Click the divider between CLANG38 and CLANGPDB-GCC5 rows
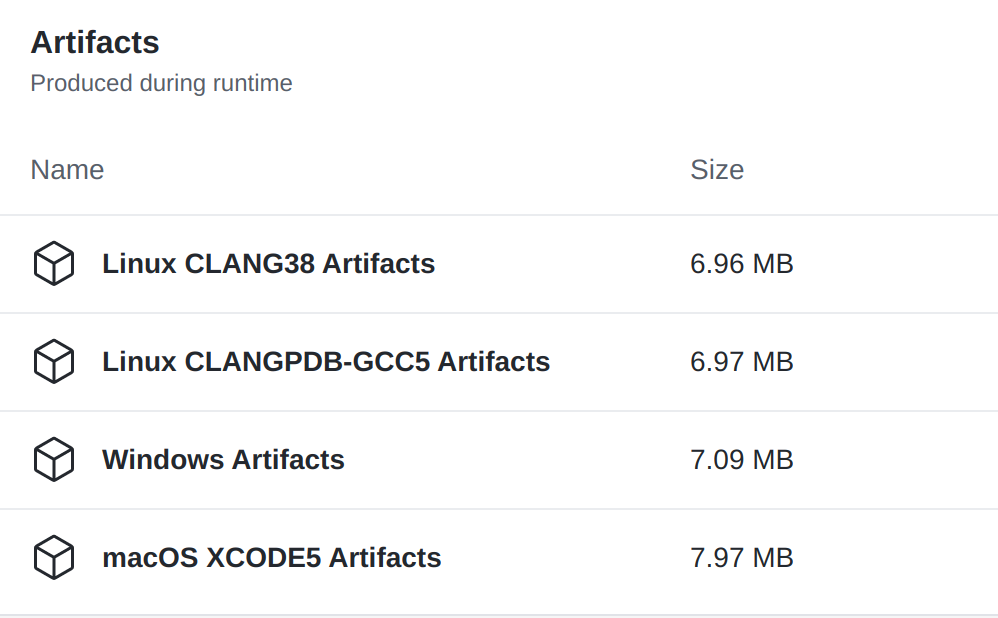This screenshot has height=618, width=998. pyautogui.click(x=499, y=313)
